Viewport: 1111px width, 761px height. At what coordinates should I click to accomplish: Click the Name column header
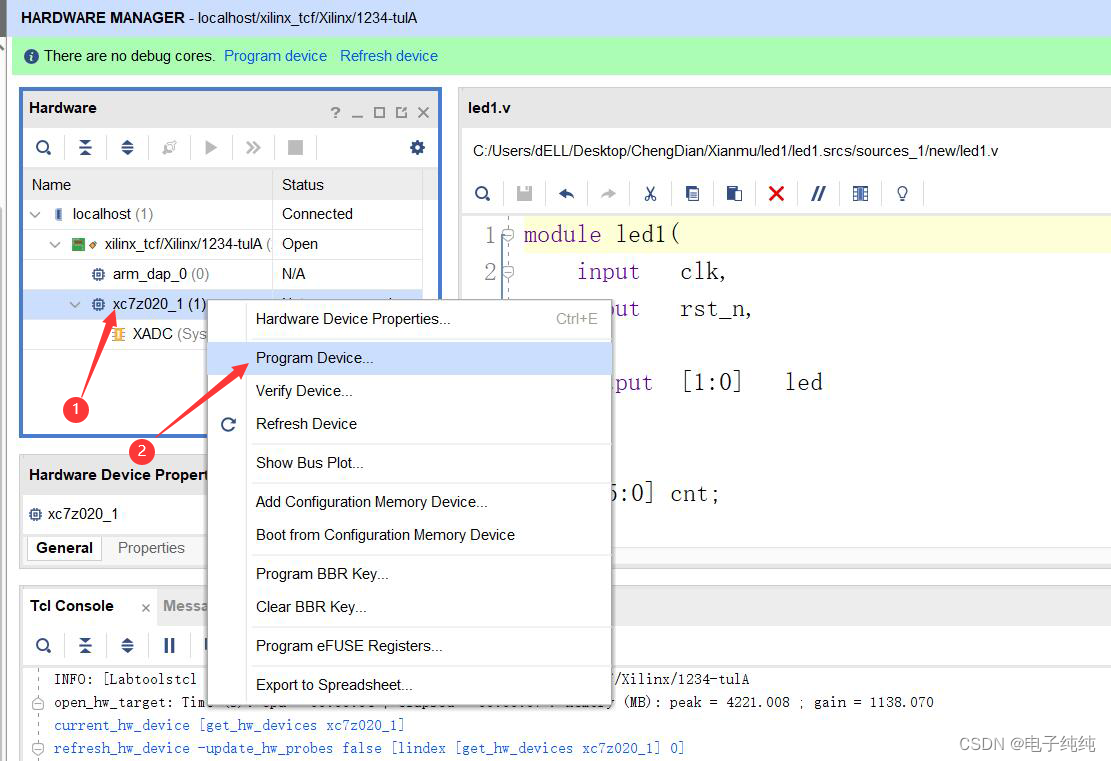point(148,185)
